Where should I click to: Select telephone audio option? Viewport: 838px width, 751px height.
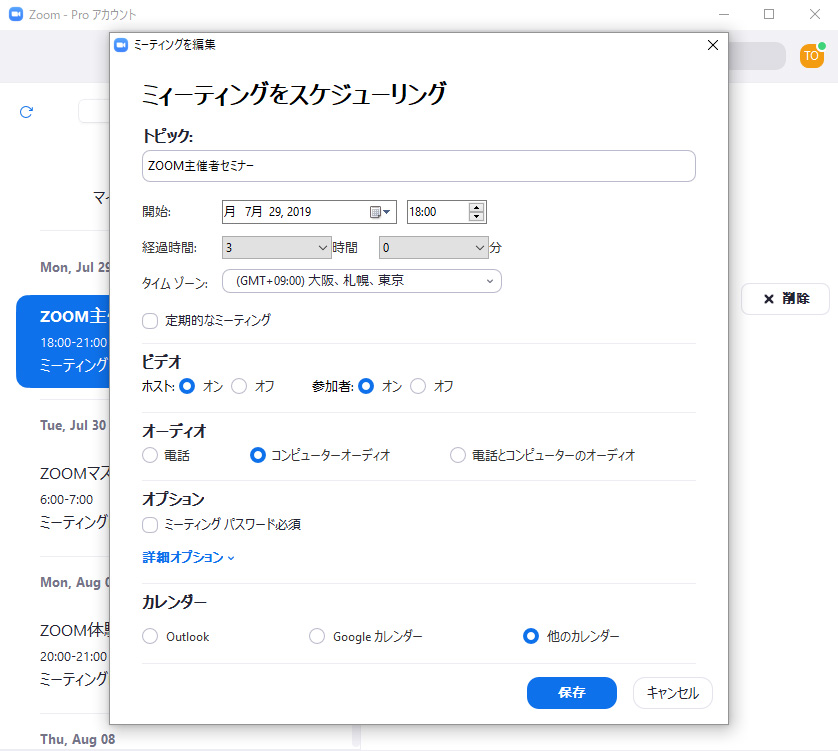tap(150, 455)
